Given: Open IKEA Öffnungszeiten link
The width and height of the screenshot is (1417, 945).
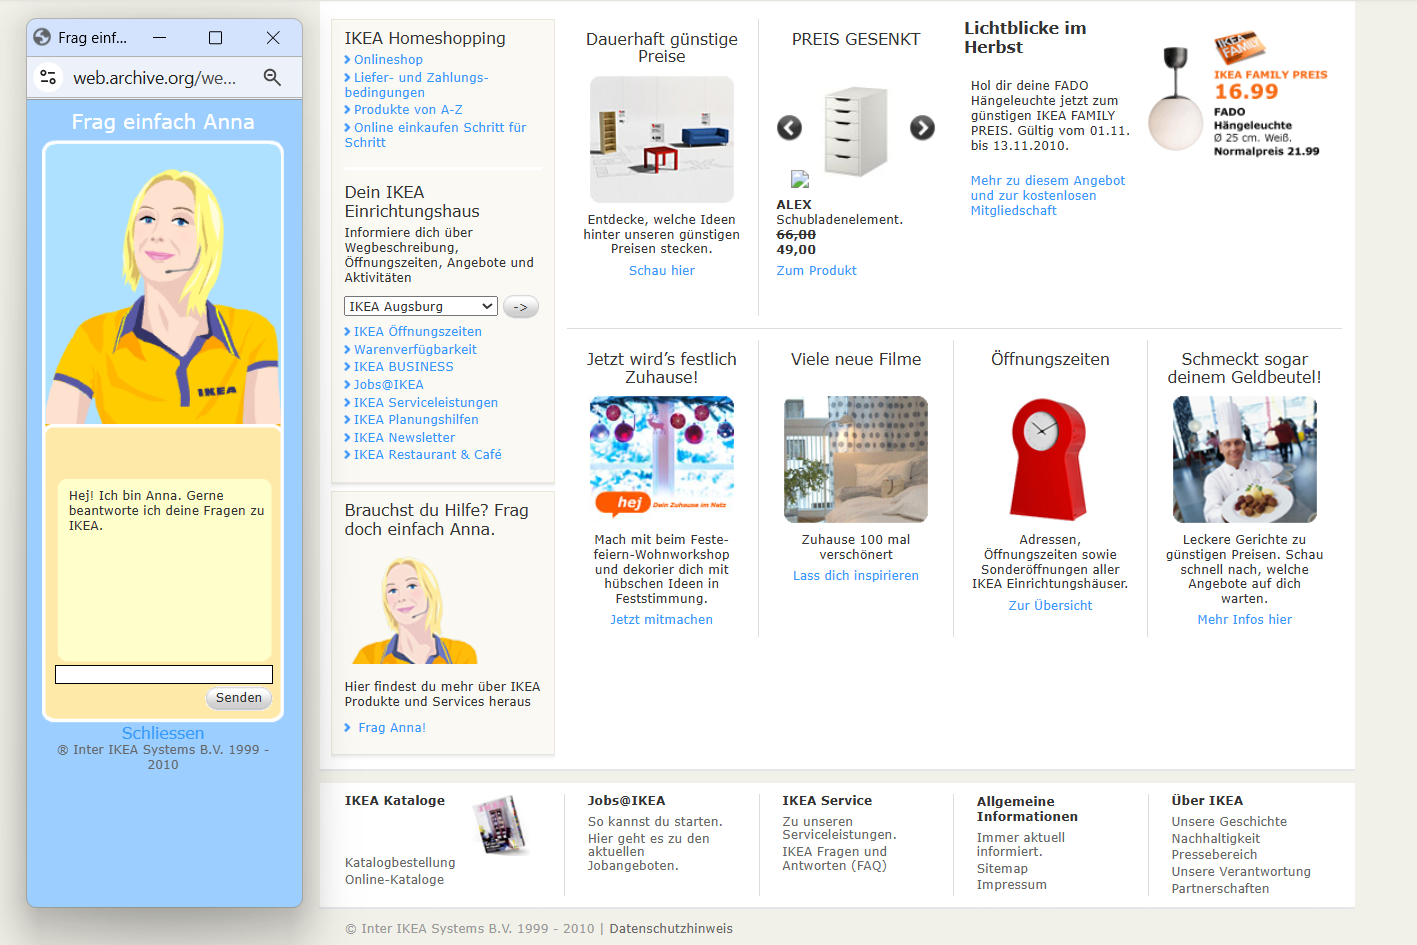Looking at the screenshot, I should click(x=418, y=332).
